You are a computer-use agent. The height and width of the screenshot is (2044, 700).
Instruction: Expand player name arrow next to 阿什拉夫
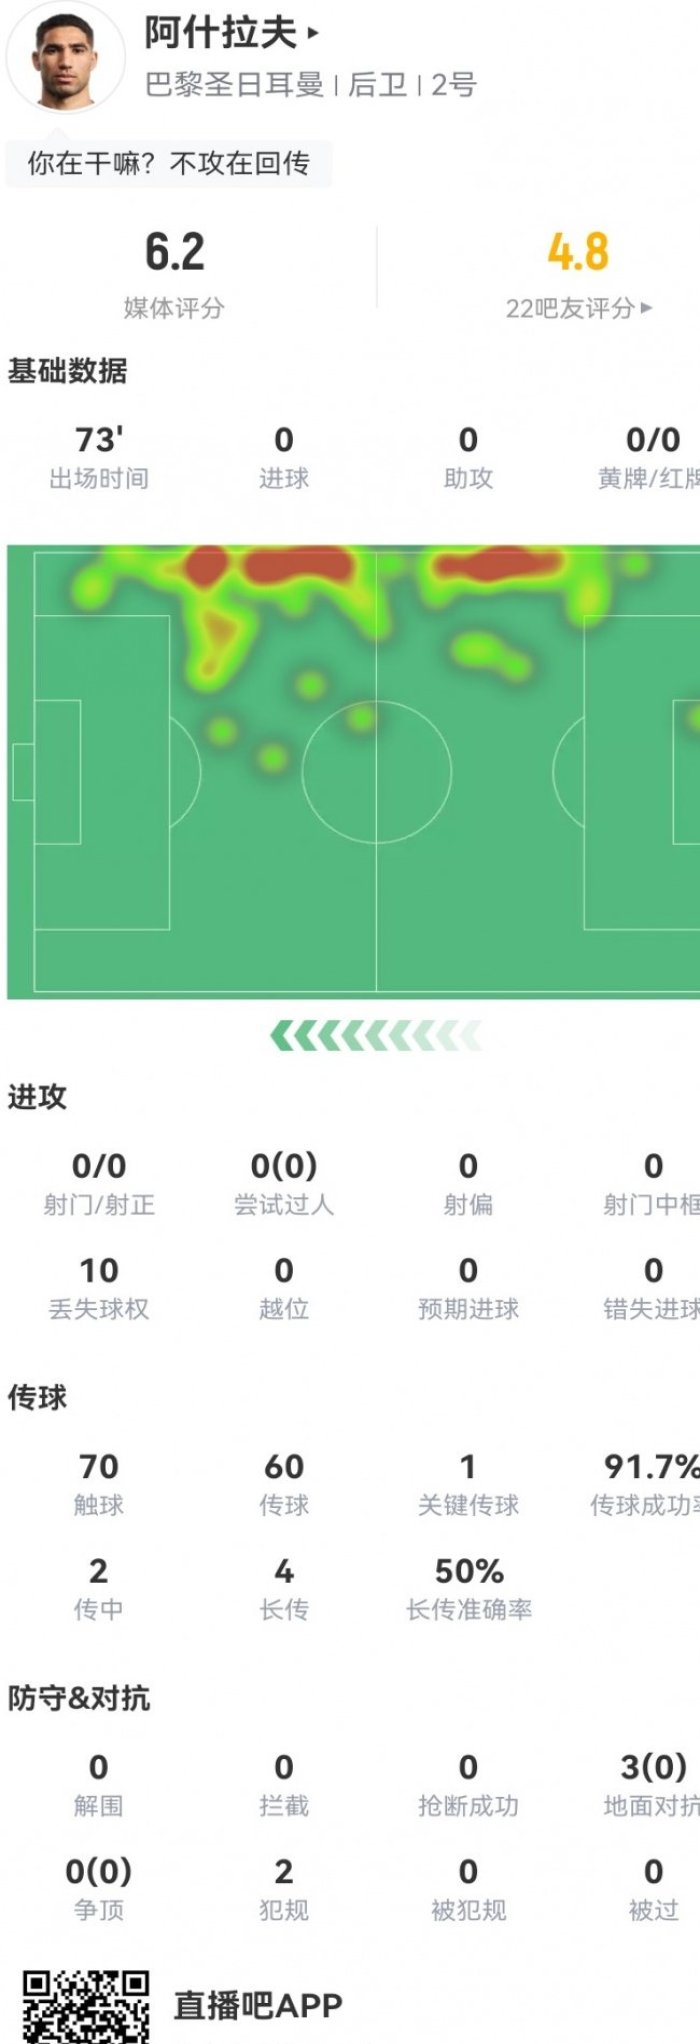pyautogui.click(x=313, y=33)
